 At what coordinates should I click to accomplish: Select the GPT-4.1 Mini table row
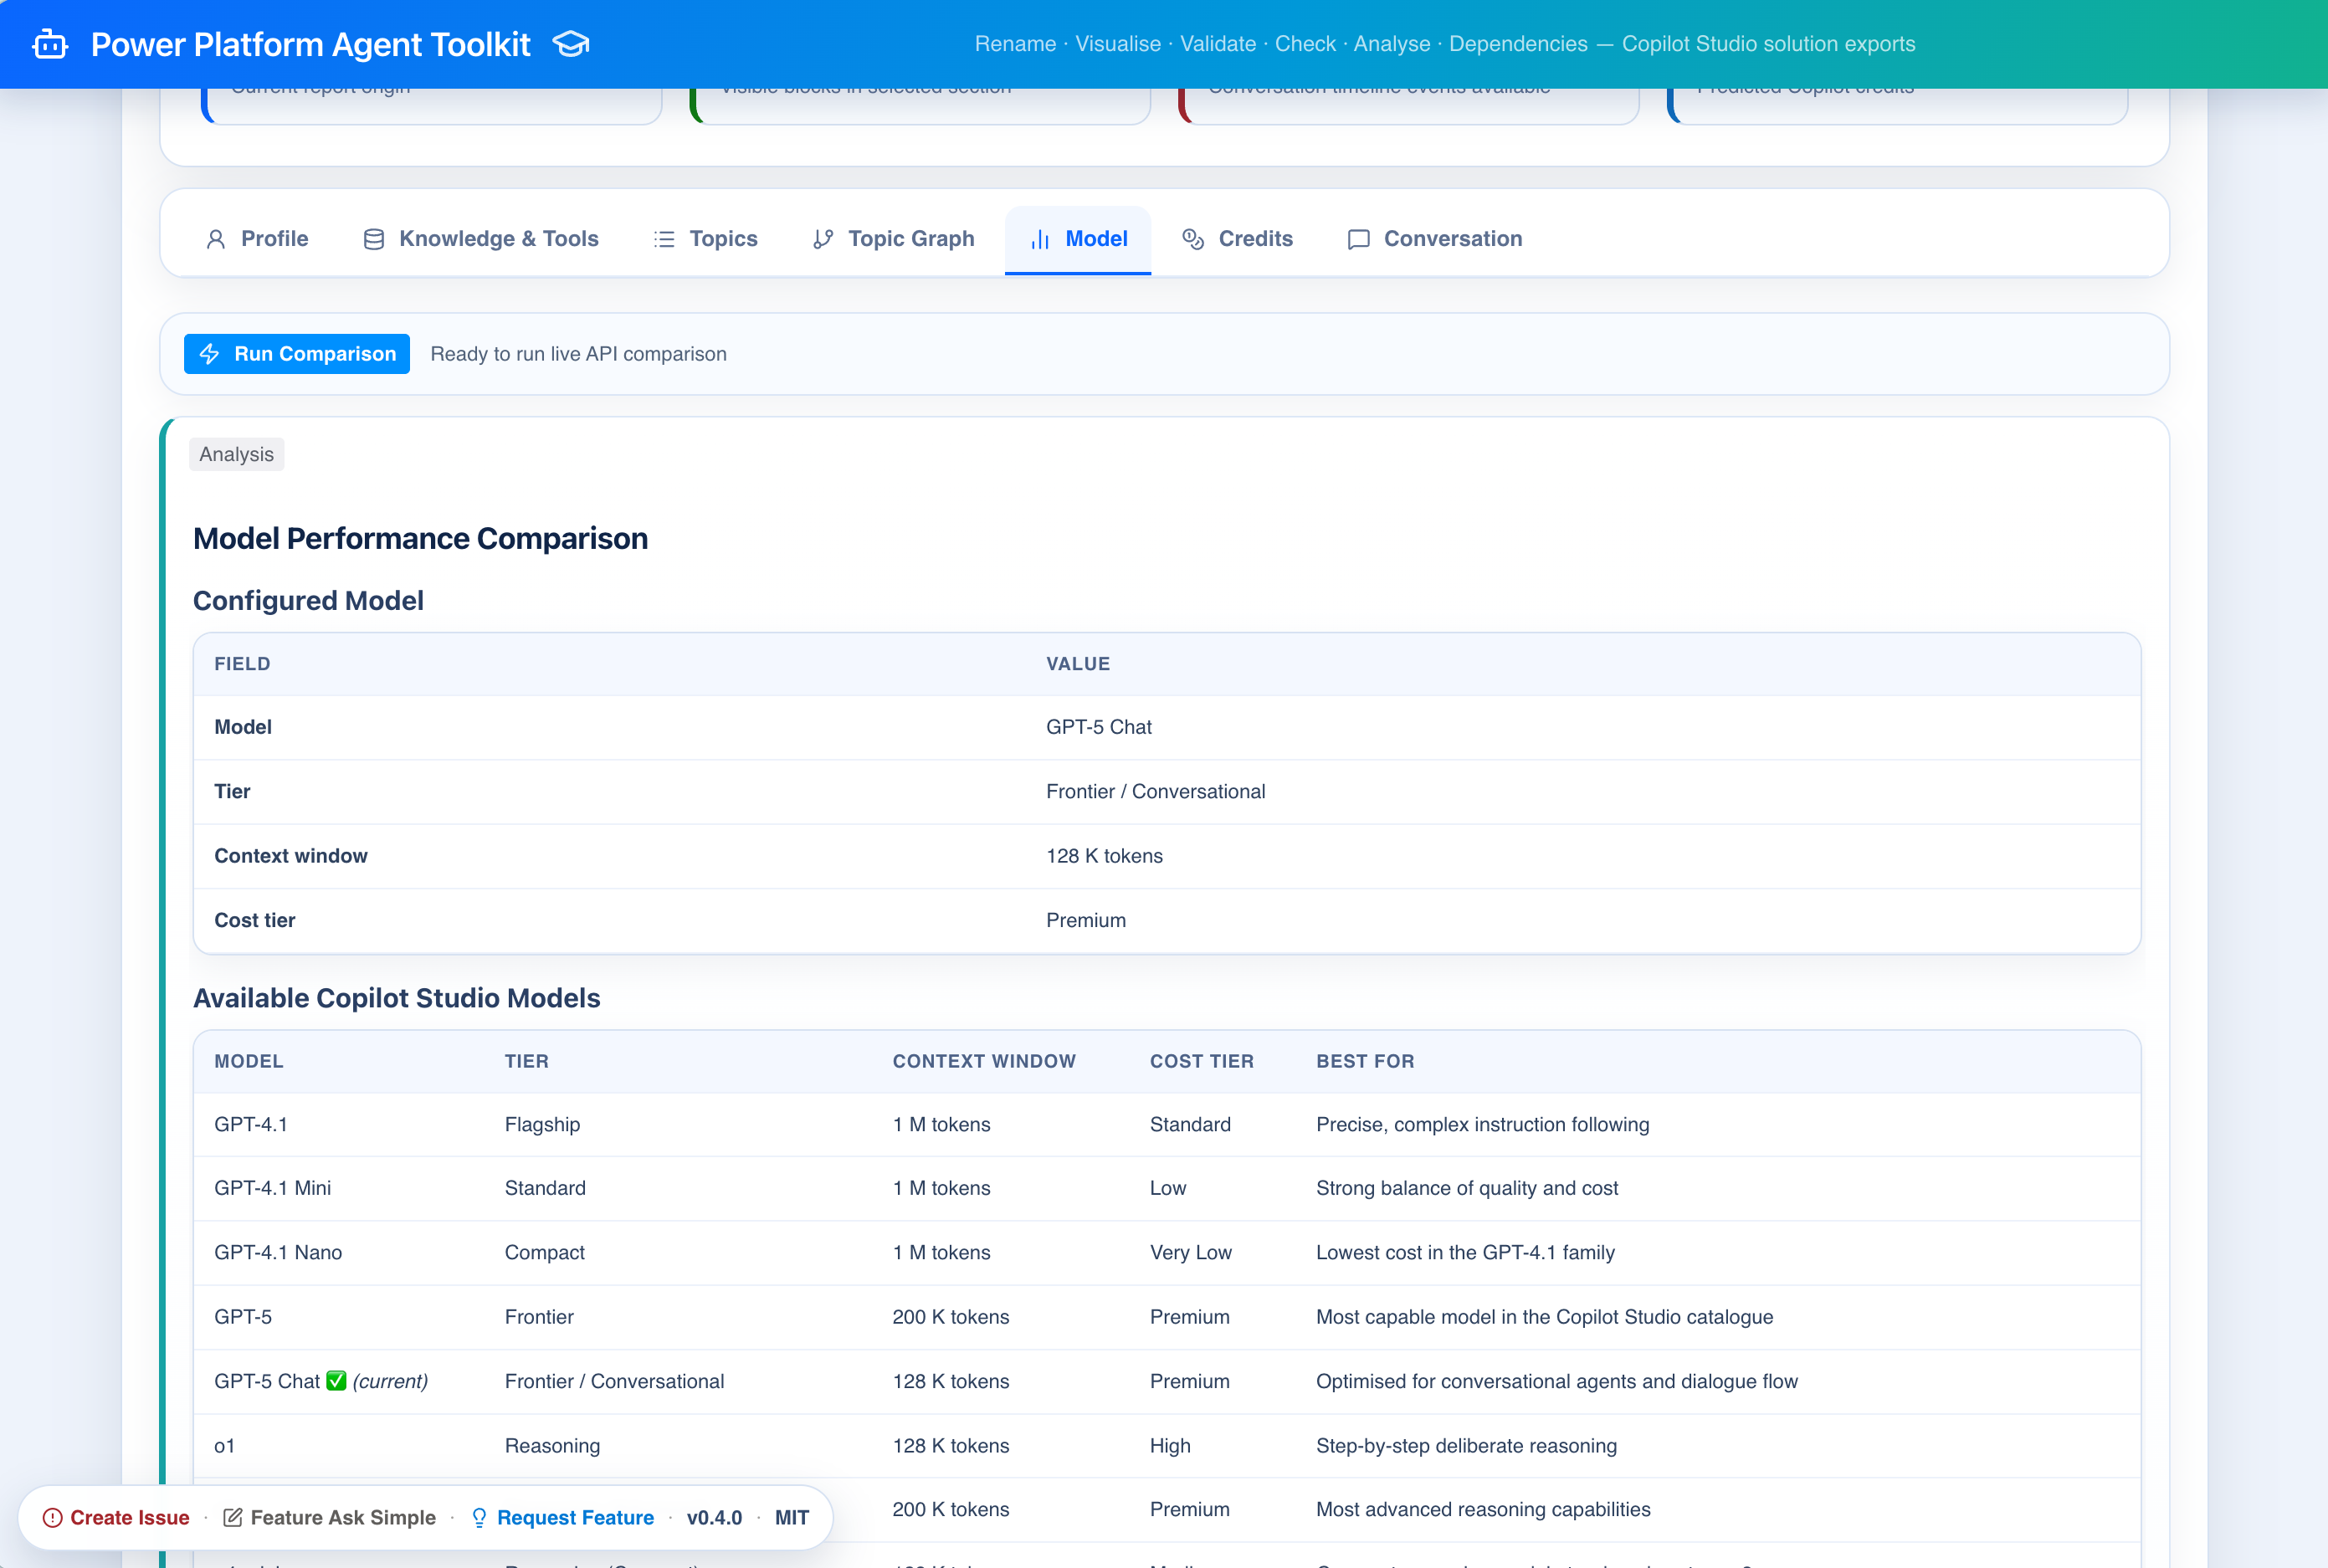272,1188
